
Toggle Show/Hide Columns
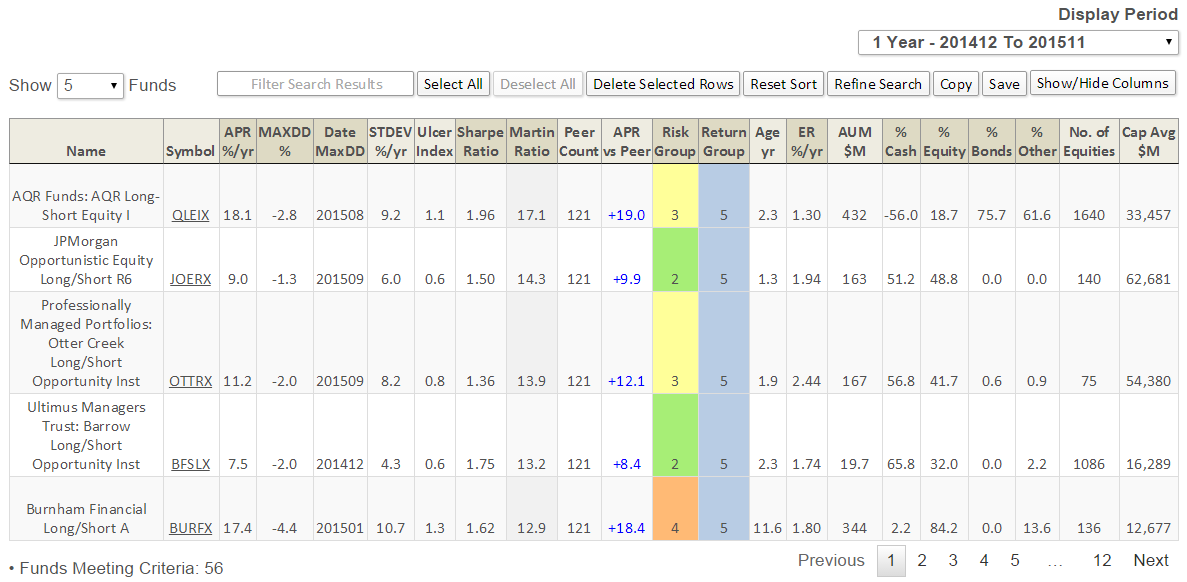click(x=1102, y=83)
